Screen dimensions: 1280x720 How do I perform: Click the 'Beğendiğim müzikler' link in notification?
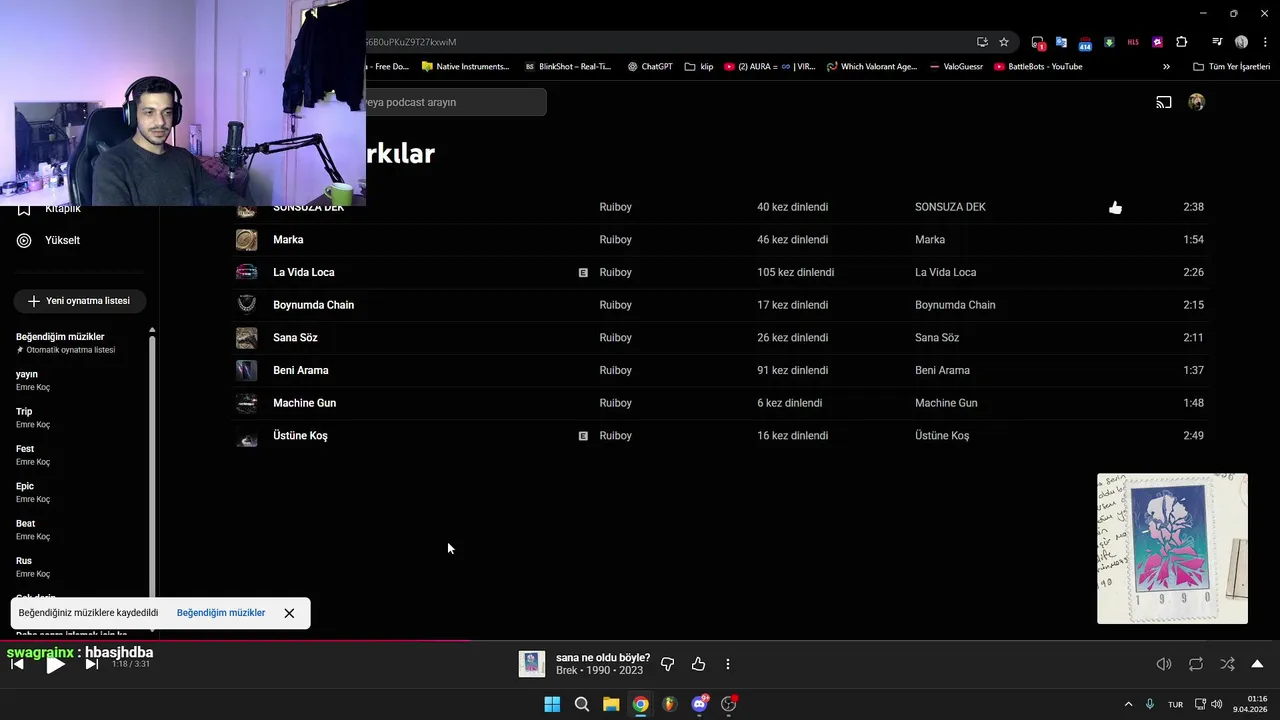221,613
